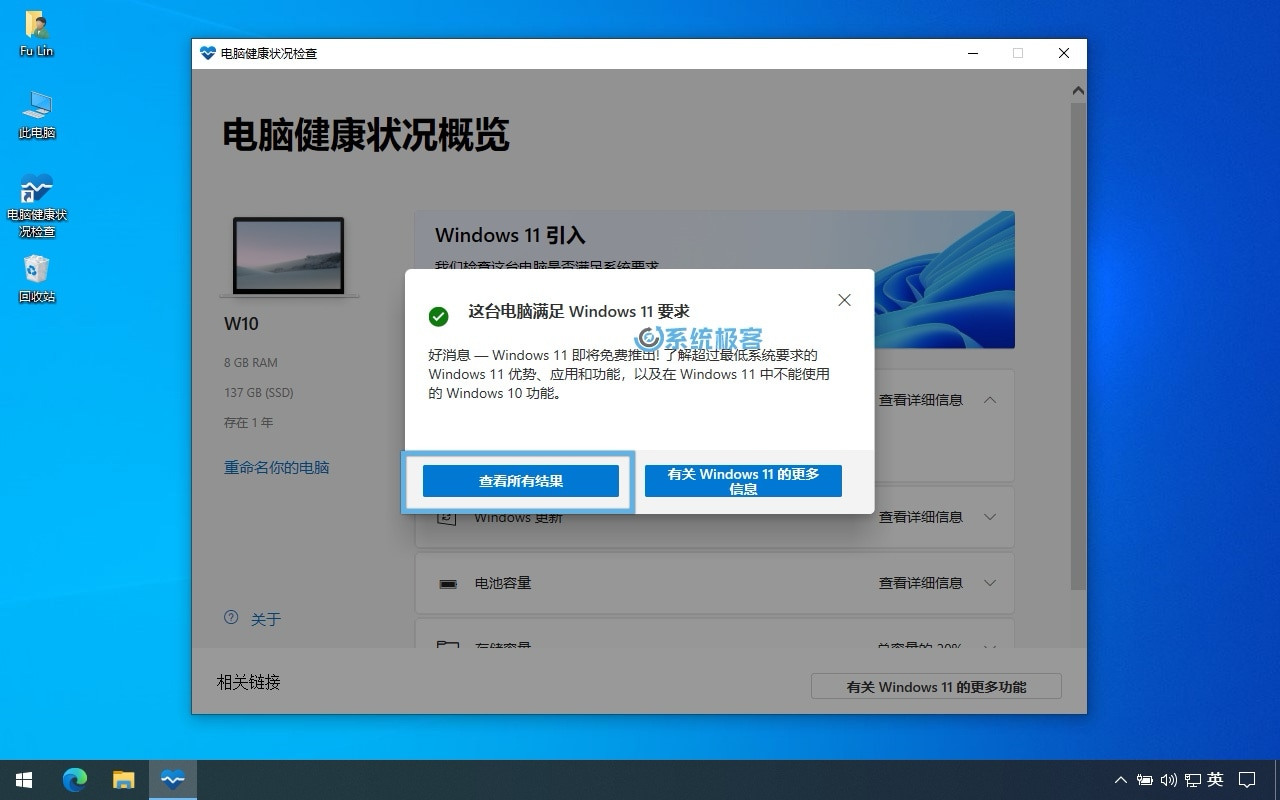Minimize the PC Health Check window
Image resolution: width=1280 pixels, height=800 pixels.
pos(972,53)
